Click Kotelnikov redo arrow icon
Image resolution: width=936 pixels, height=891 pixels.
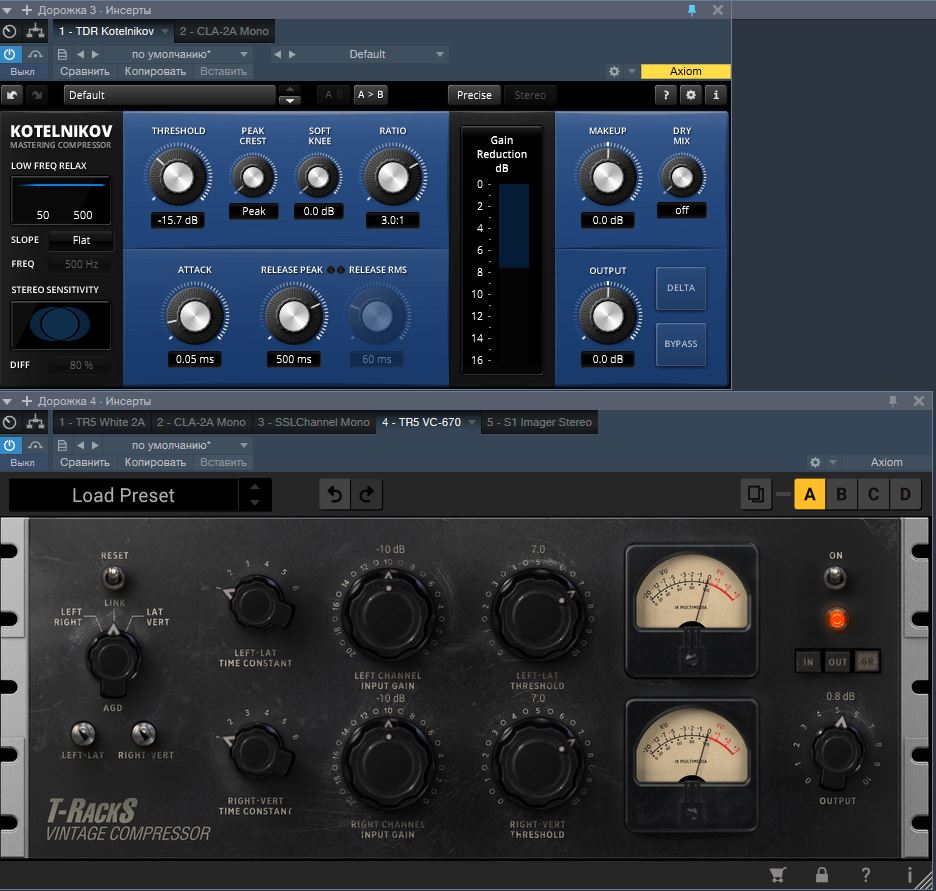37,95
